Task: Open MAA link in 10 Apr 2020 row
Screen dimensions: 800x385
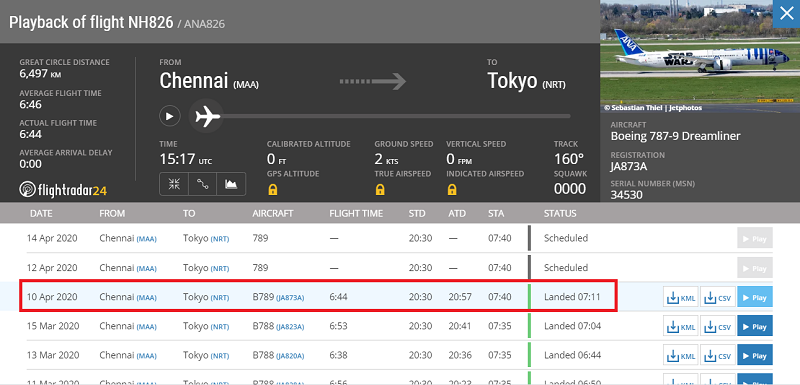Action: 146,298
